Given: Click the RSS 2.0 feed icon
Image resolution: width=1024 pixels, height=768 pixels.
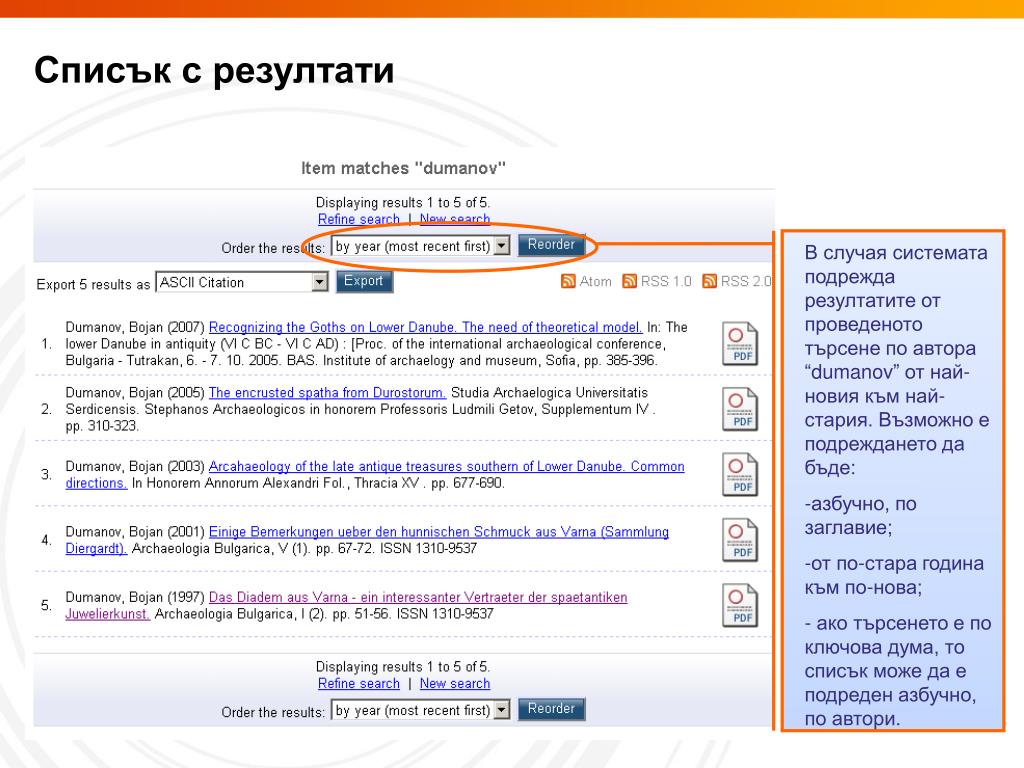Looking at the screenshot, I should tap(709, 281).
